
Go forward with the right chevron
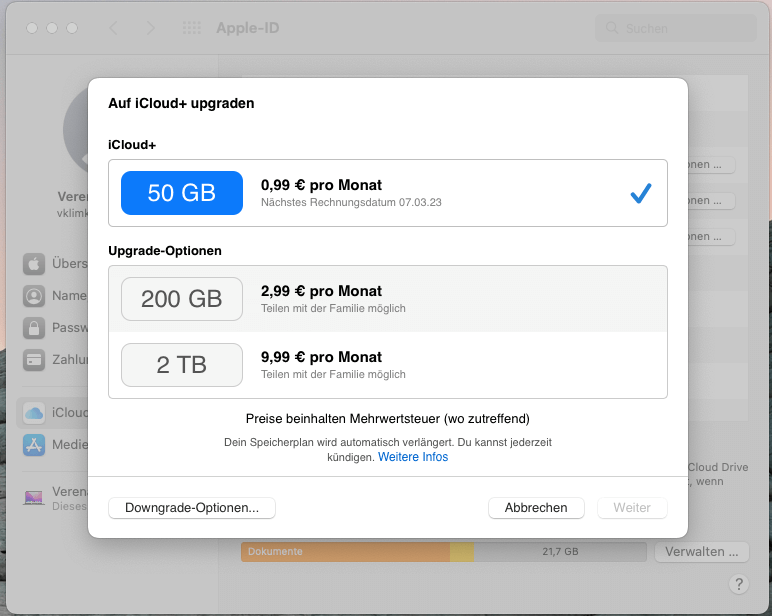tap(151, 28)
